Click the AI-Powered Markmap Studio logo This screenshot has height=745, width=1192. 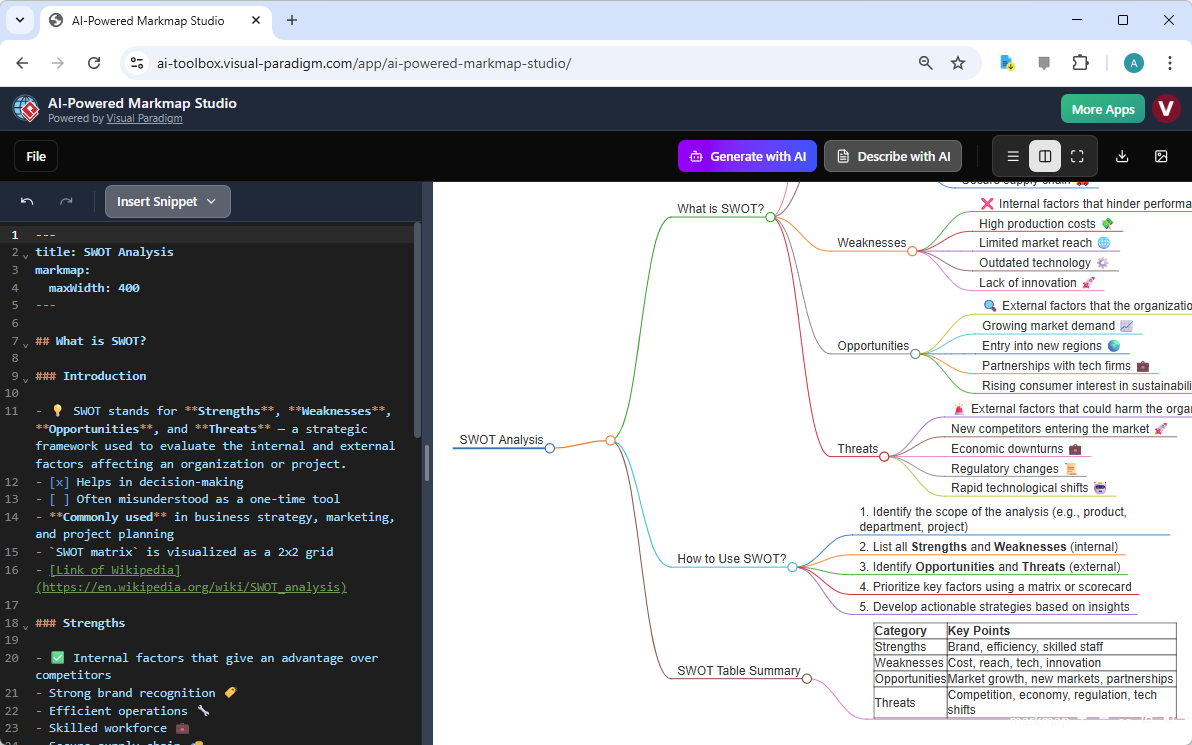click(25, 108)
